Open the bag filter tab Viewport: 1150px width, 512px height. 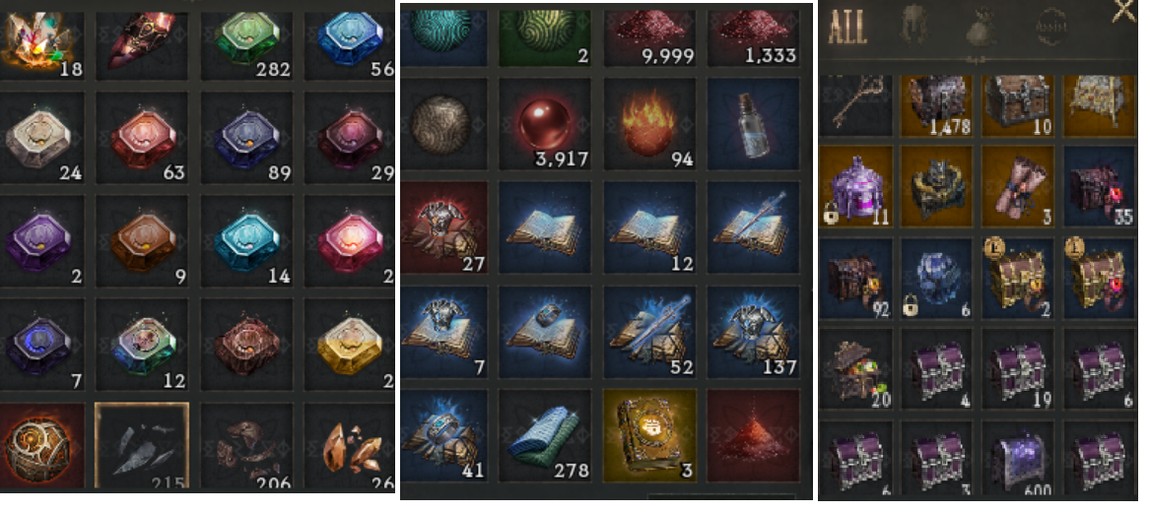pos(981,28)
